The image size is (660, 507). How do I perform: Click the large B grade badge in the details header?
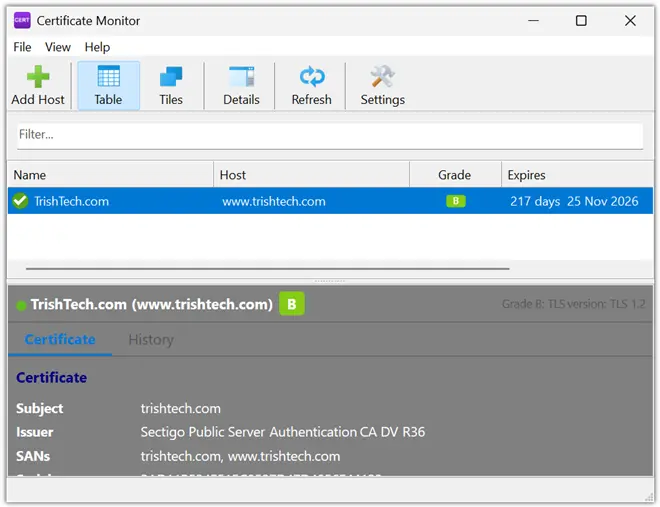(x=292, y=304)
